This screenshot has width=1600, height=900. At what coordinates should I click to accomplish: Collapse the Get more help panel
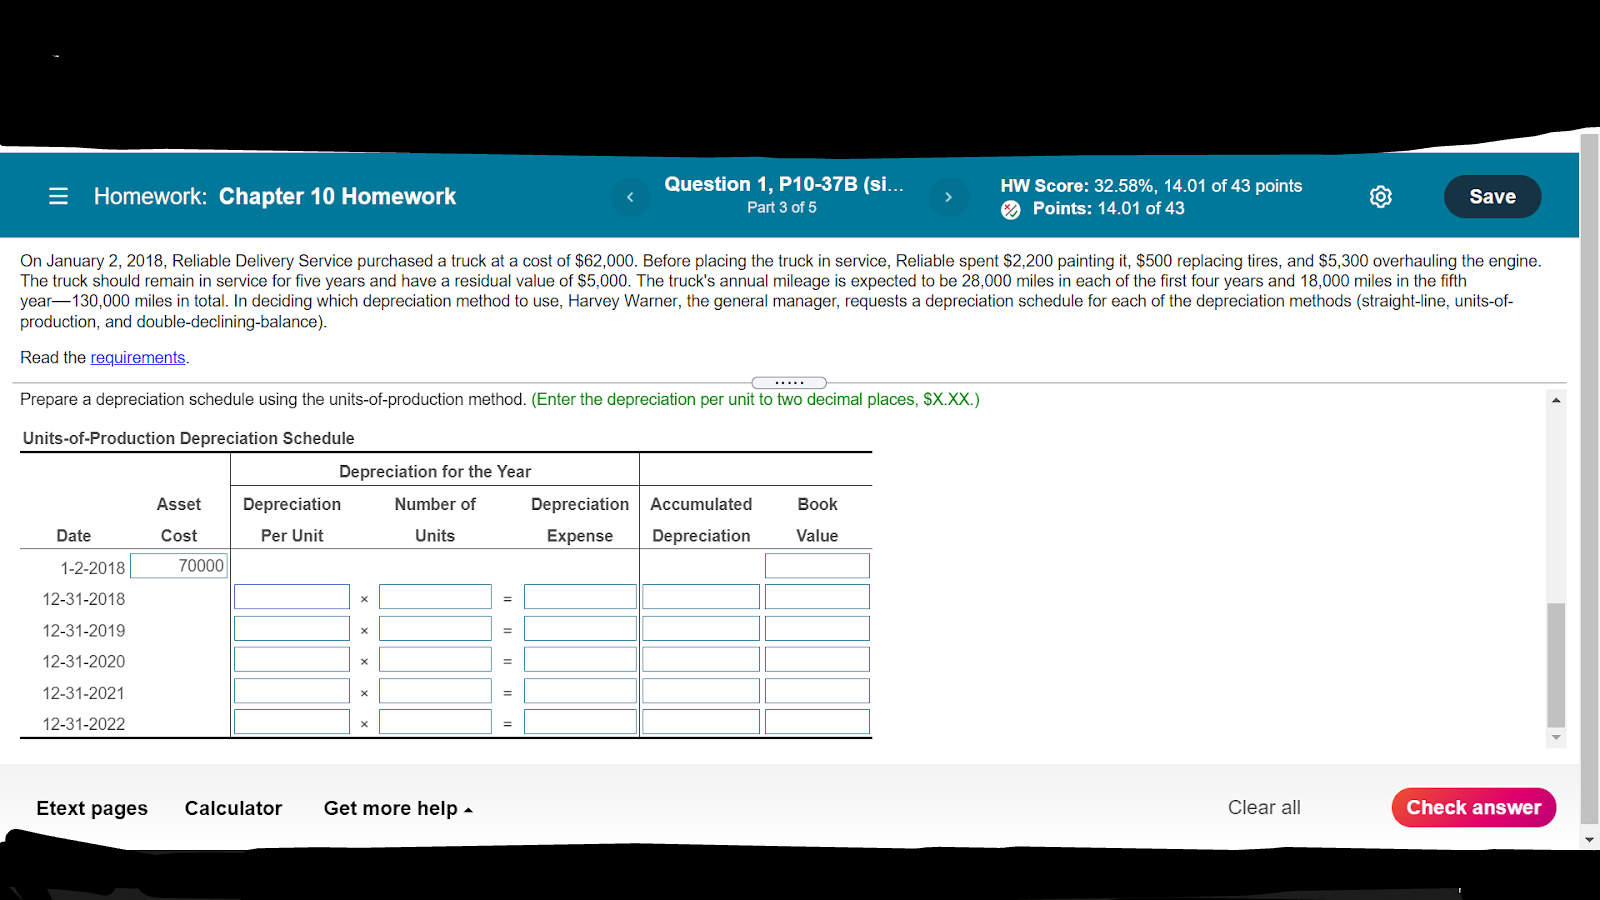pos(397,808)
